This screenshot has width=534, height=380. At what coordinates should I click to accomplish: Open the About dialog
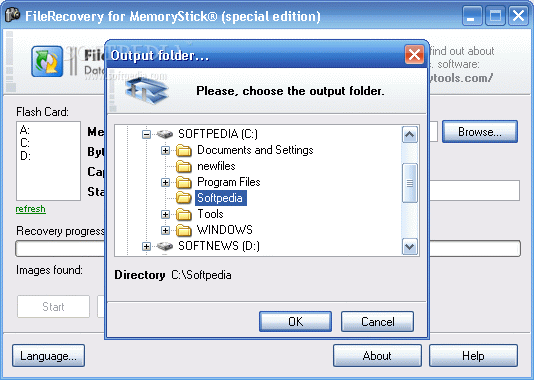click(x=377, y=356)
